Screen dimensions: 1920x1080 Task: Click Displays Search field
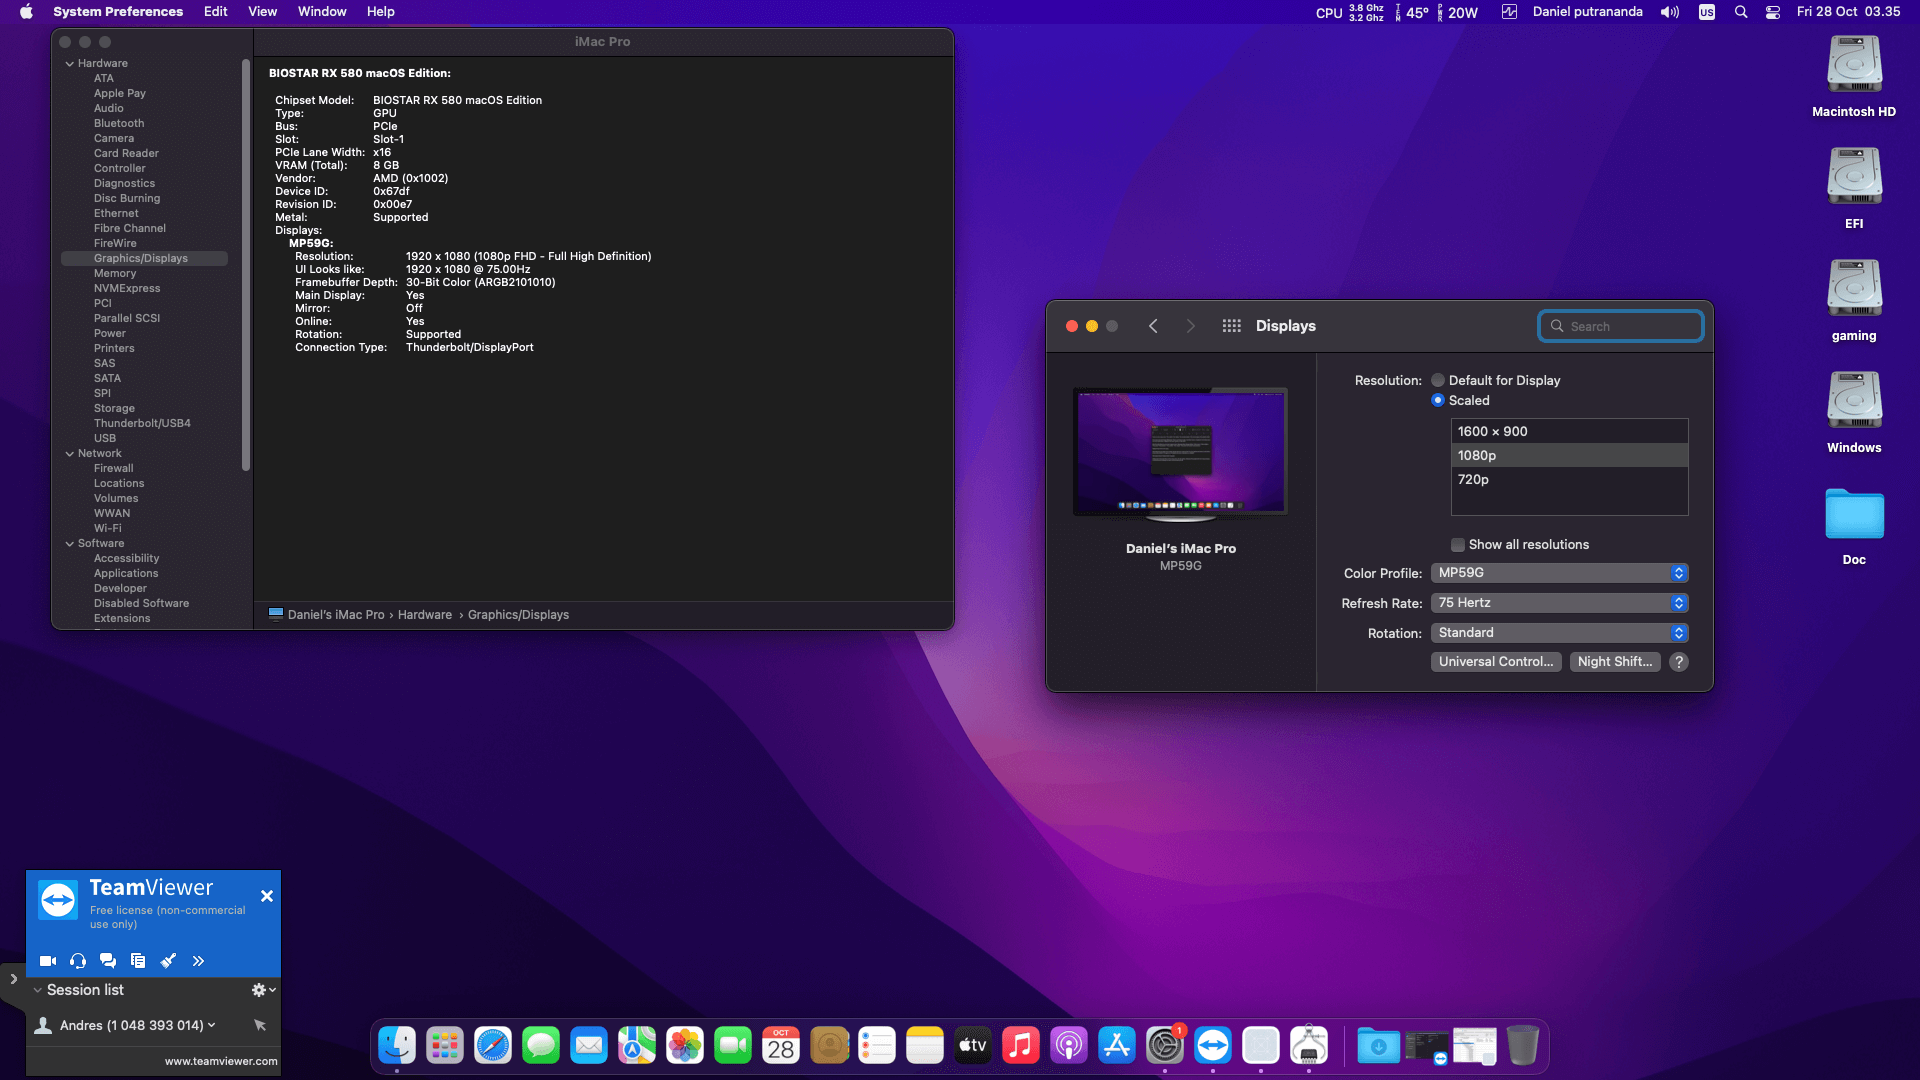1620,326
